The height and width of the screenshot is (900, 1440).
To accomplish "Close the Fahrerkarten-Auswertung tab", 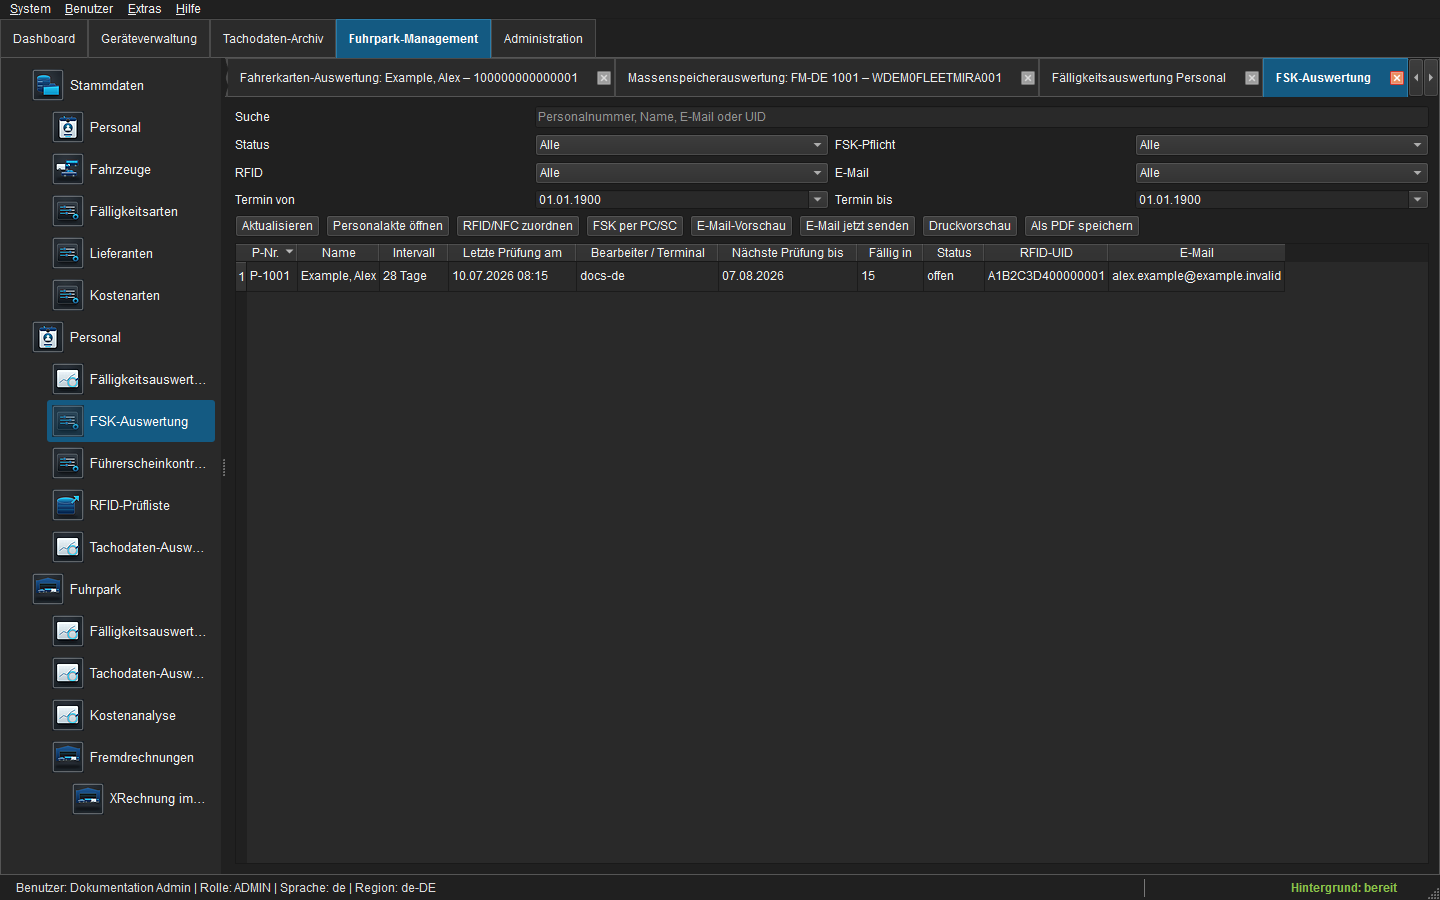I will pos(604,78).
